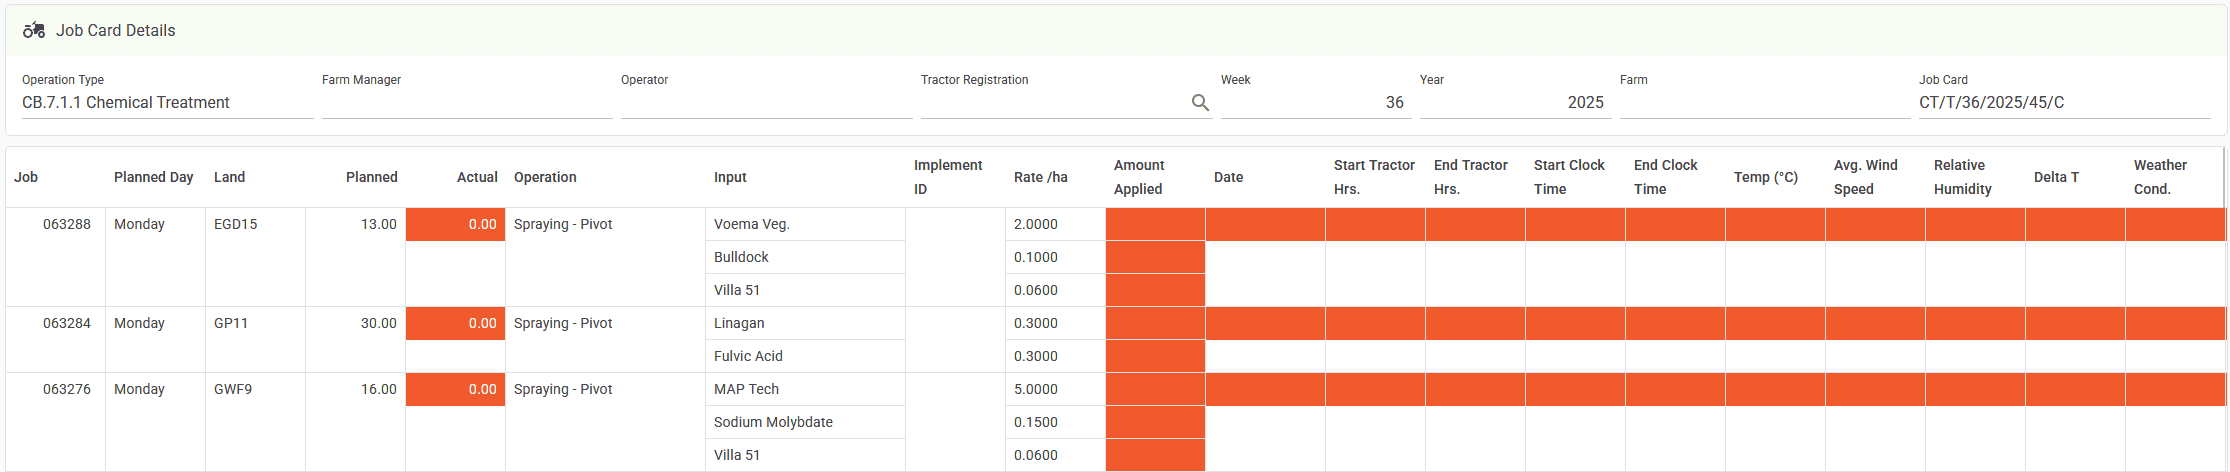Select Actual value for land GP11
This screenshot has width=2230, height=472.
[455, 323]
